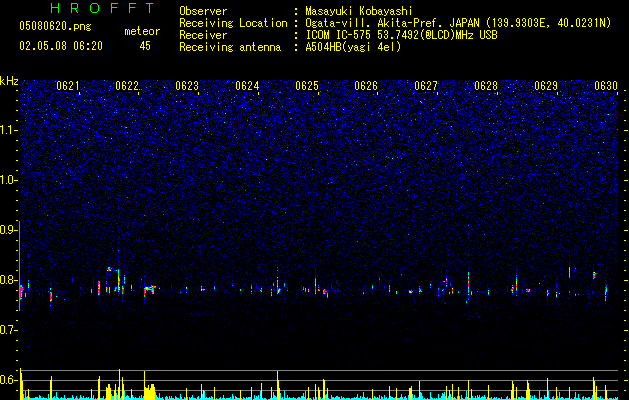This screenshot has width=629, height=400.
Task: Click the 0629 time marker
Action: pyautogui.click(x=546, y=86)
